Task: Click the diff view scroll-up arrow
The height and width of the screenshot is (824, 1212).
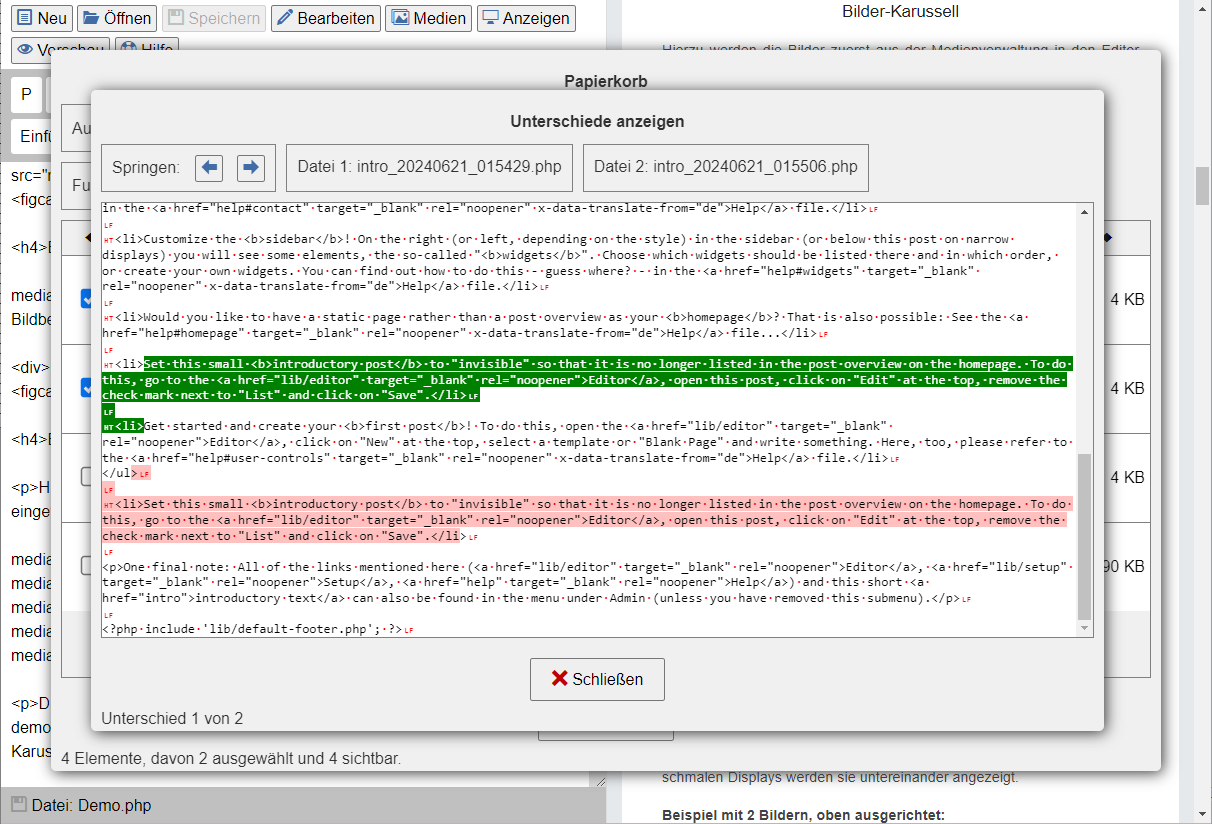Action: [1085, 212]
